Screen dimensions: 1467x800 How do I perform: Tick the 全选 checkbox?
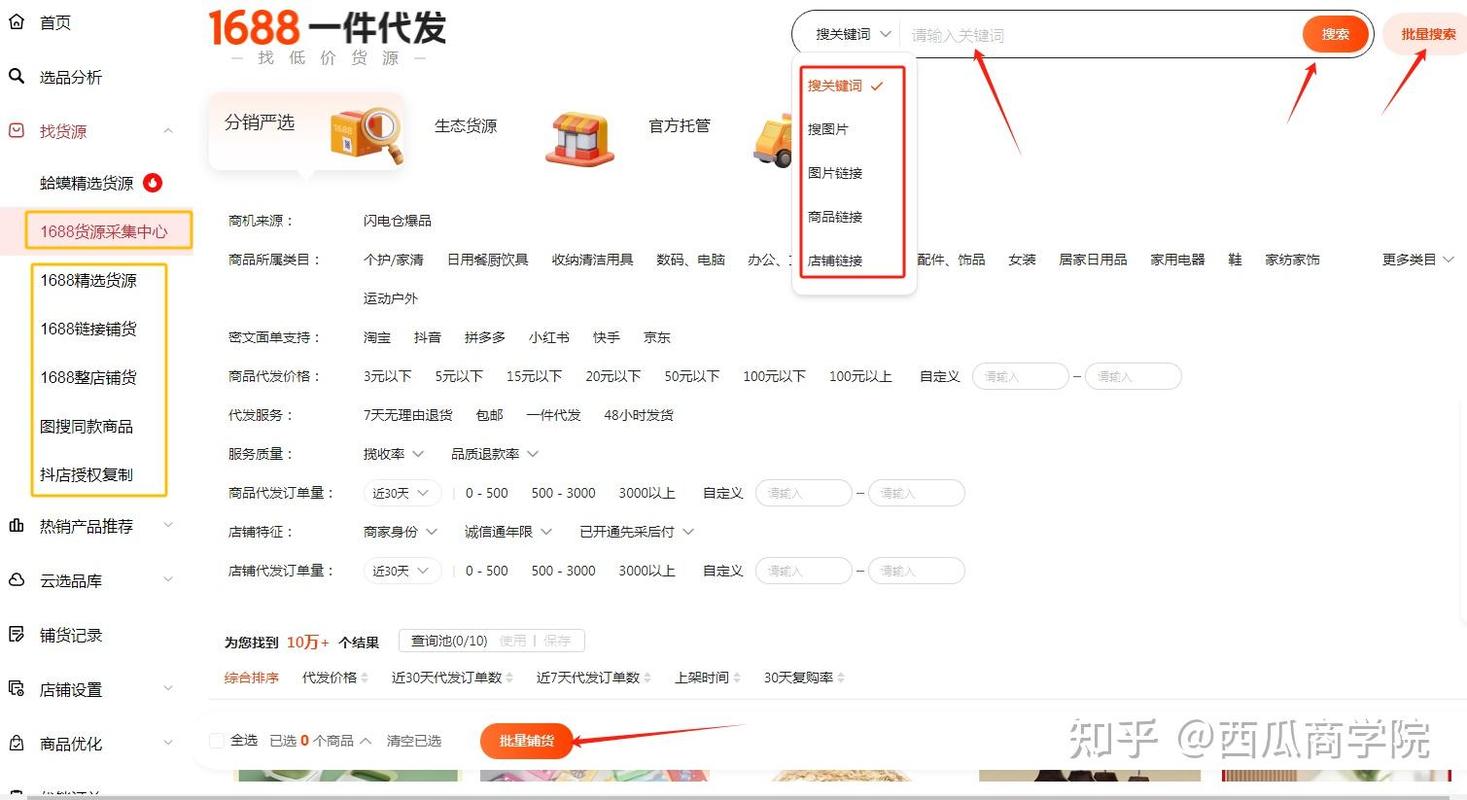tap(216, 741)
